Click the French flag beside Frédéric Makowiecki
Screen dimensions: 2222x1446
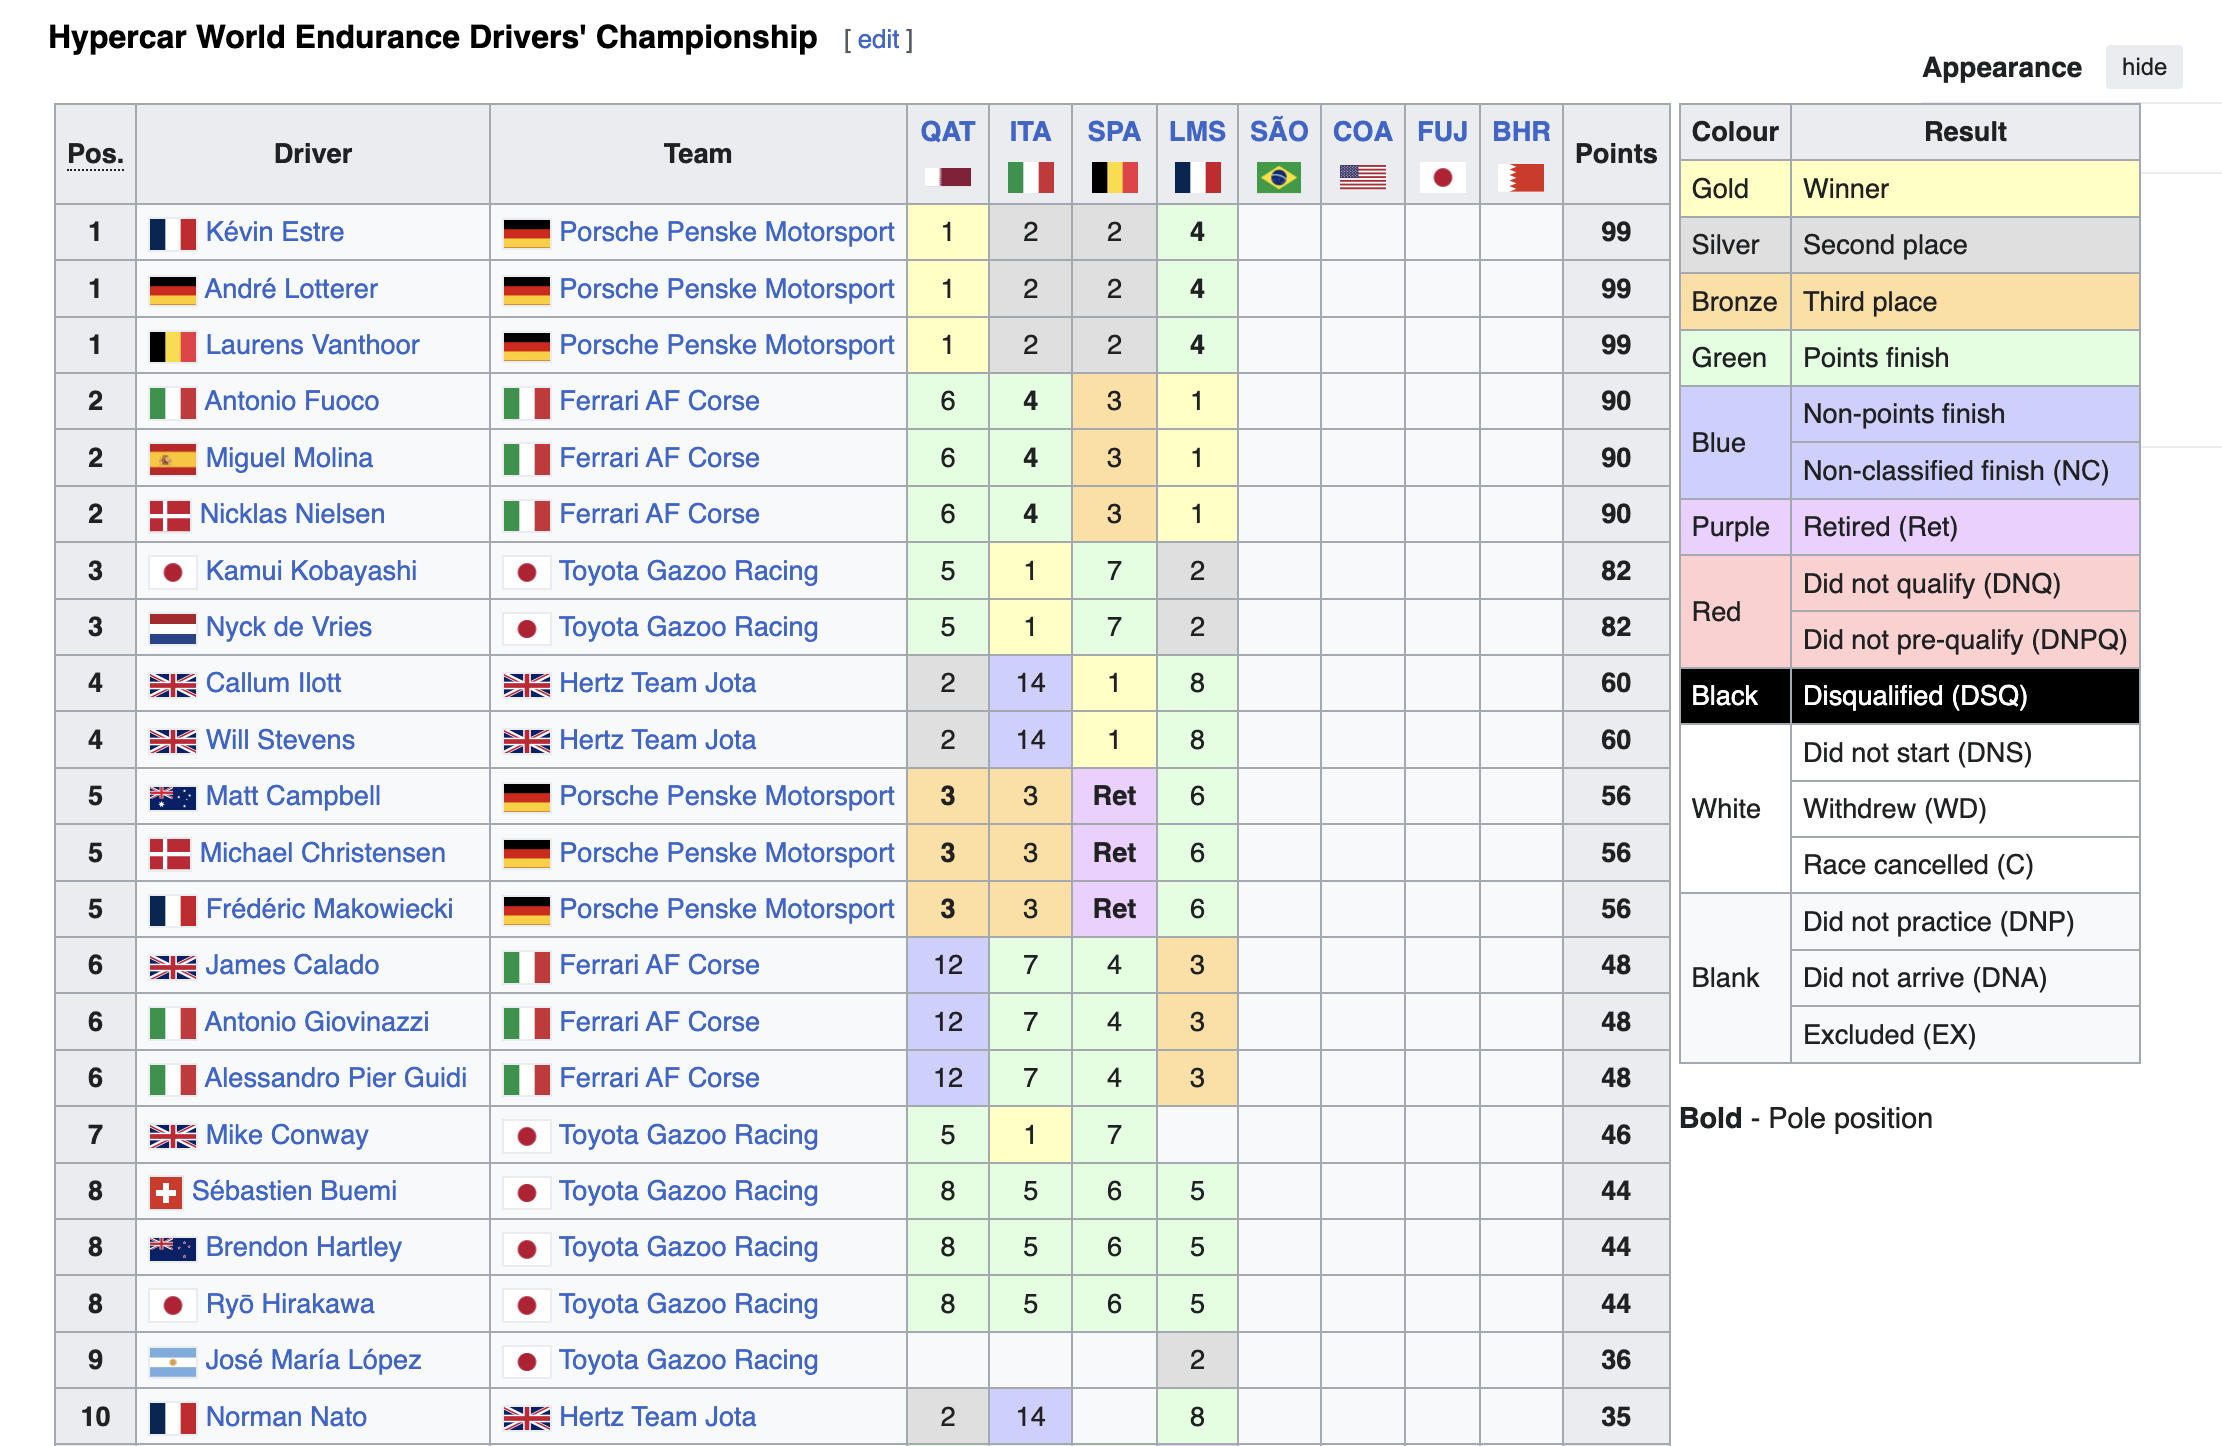pyautogui.click(x=172, y=910)
